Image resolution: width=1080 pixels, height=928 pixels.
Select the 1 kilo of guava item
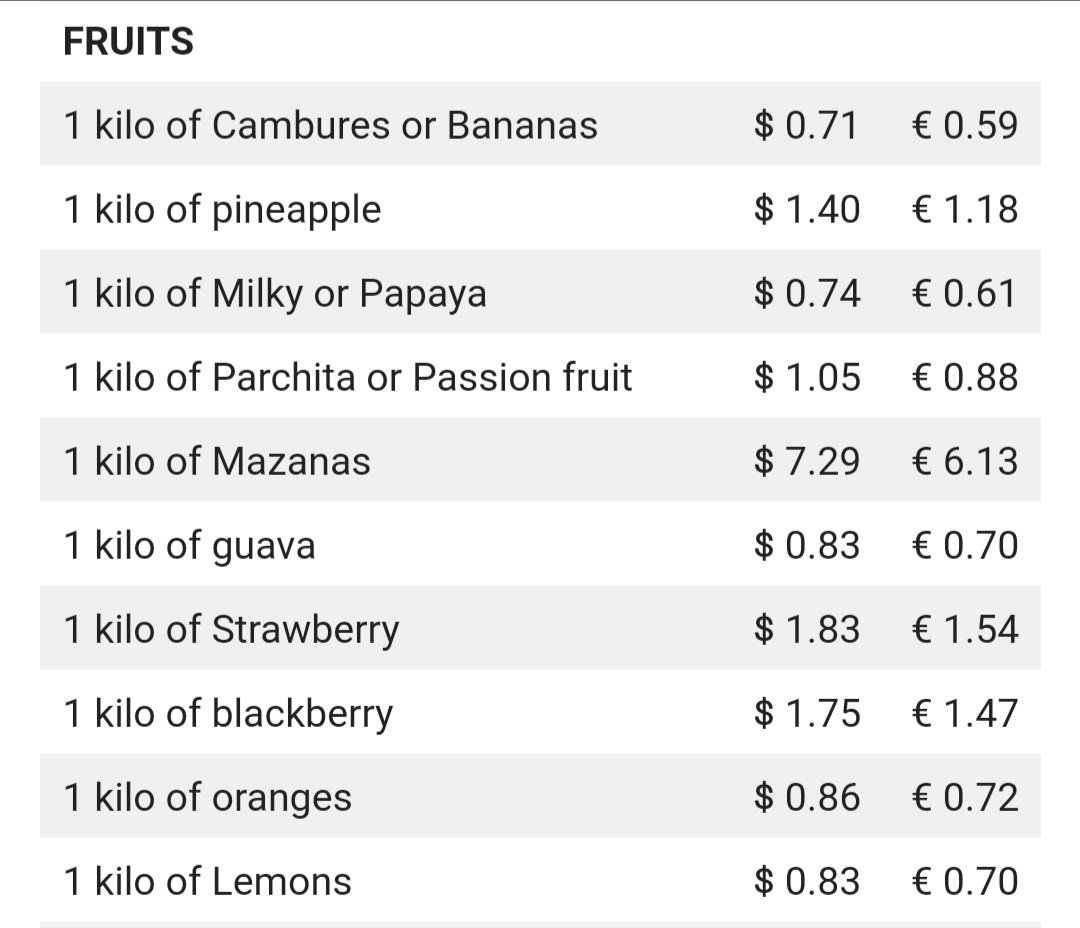(x=540, y=544)
